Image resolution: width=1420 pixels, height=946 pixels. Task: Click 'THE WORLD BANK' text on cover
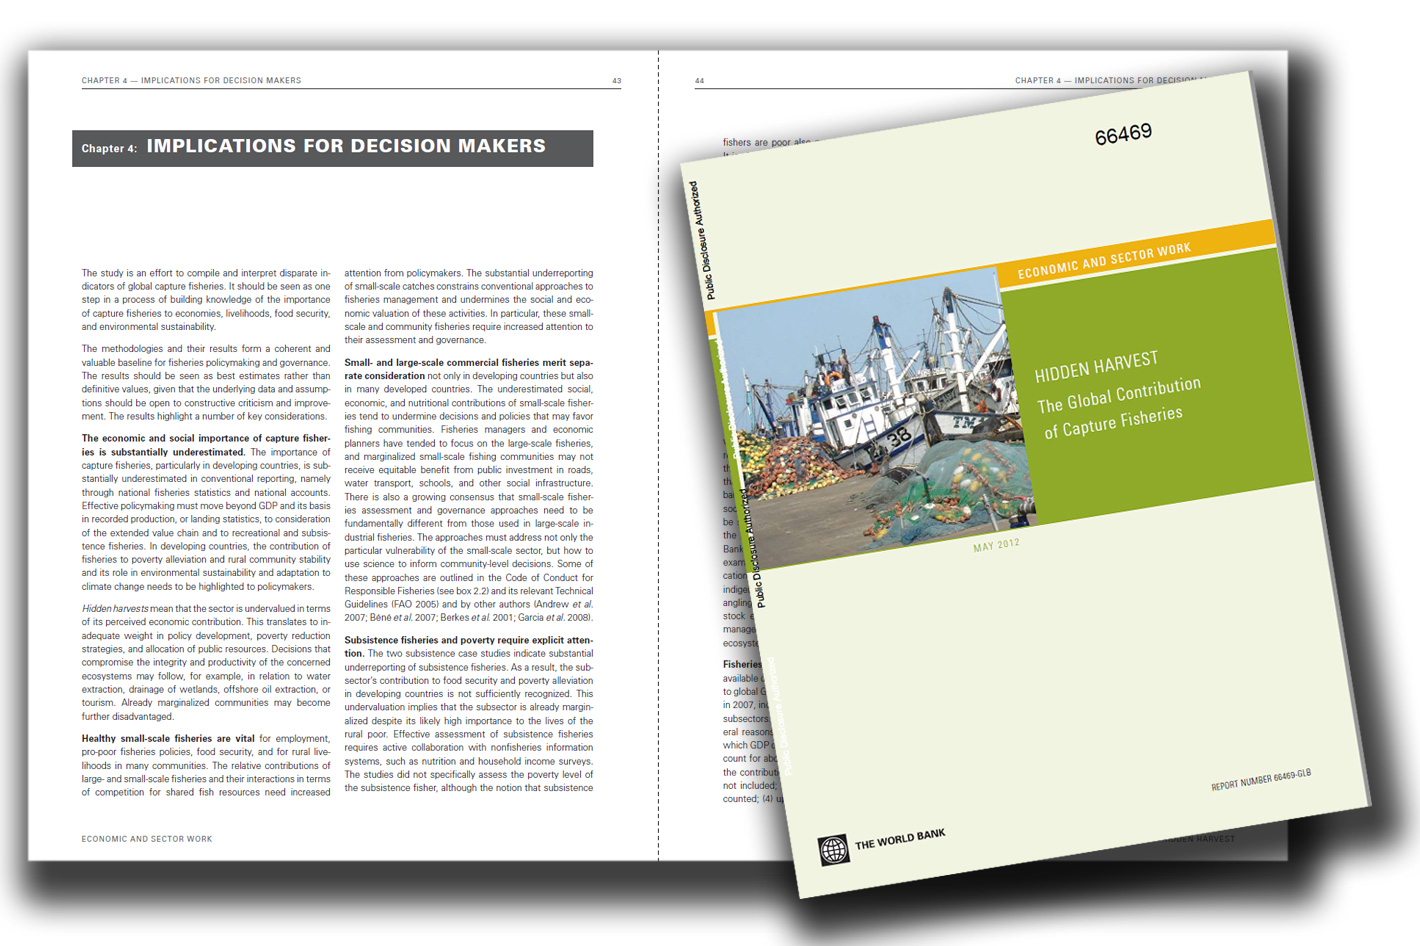pyautogui.click(x=900, y=839)
